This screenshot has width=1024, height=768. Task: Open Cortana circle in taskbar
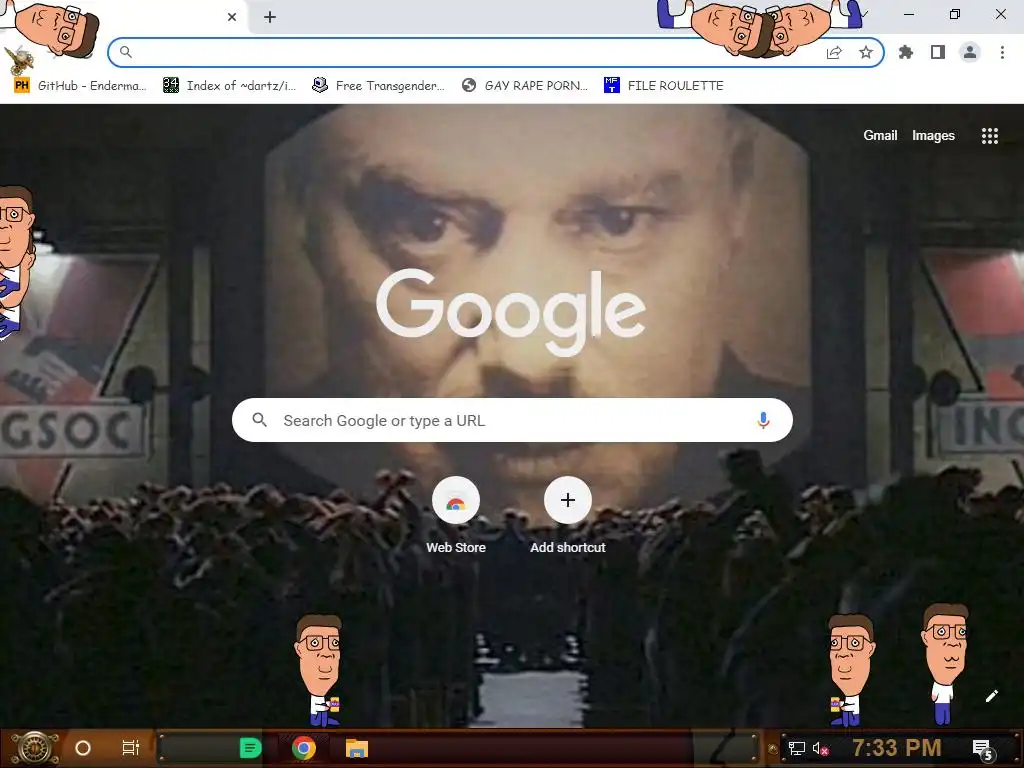[x=83, y=748]
